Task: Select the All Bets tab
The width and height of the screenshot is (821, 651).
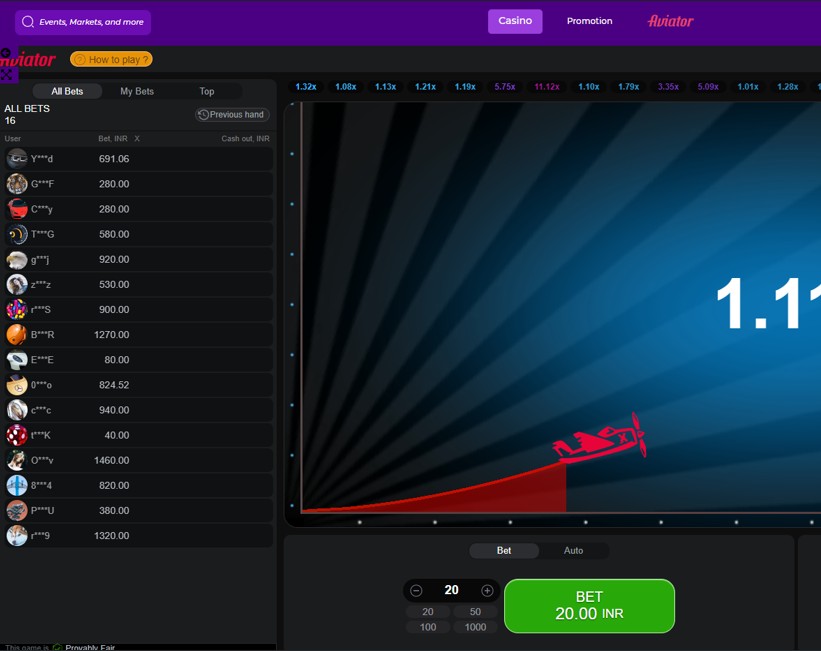Action: coord(67,91)
